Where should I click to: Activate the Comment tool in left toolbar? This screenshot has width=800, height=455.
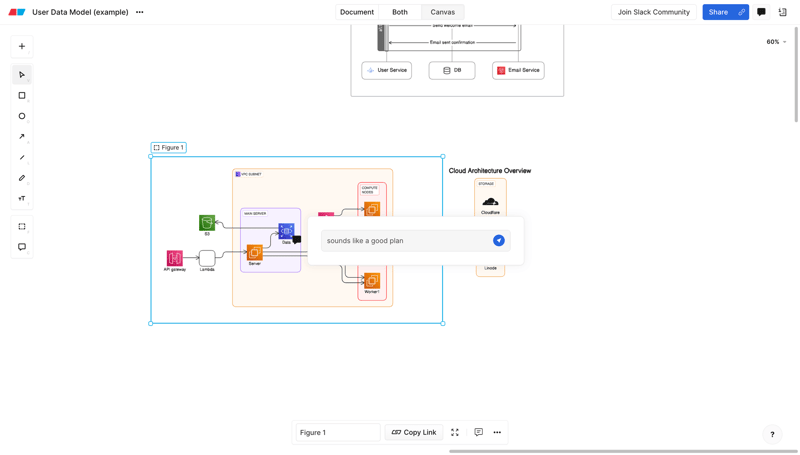click(22, 247)
